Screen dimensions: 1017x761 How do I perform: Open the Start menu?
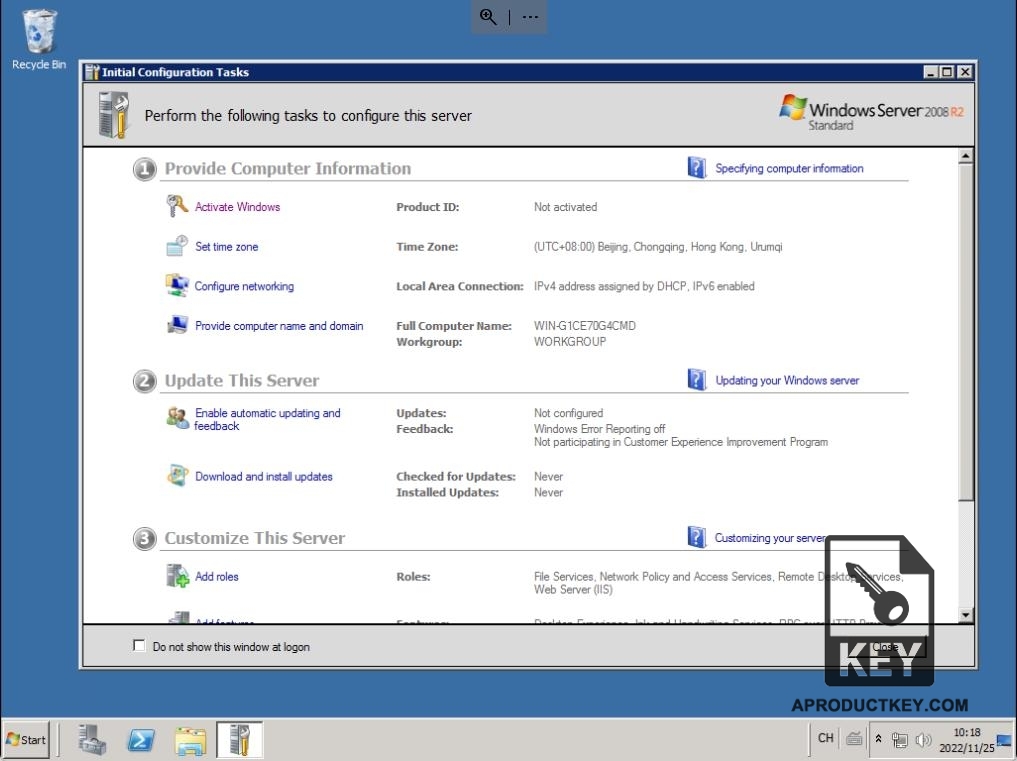coord(26,740)
